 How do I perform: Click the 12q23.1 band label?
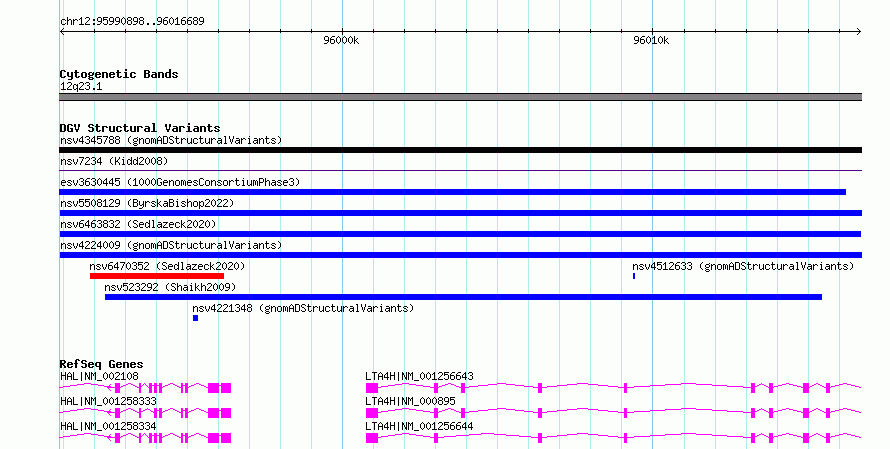coord(81,86)
